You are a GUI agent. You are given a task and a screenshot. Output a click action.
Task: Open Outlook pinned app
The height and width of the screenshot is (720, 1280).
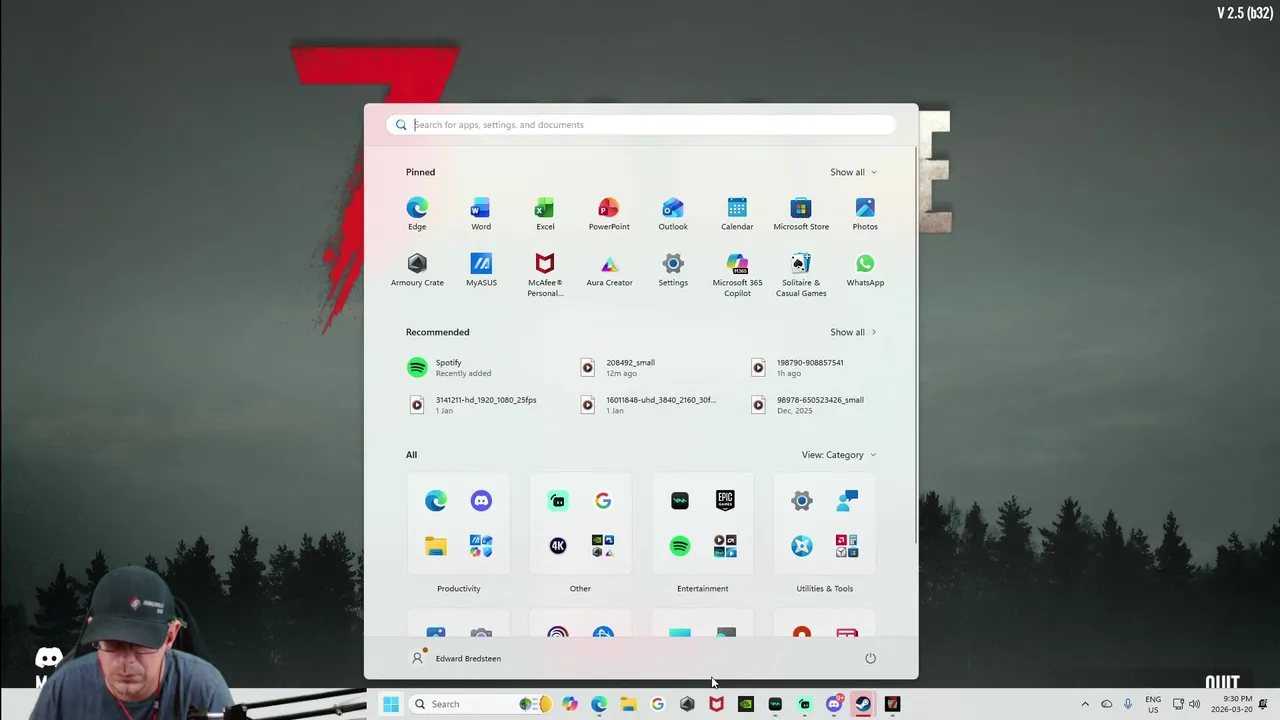673,213
